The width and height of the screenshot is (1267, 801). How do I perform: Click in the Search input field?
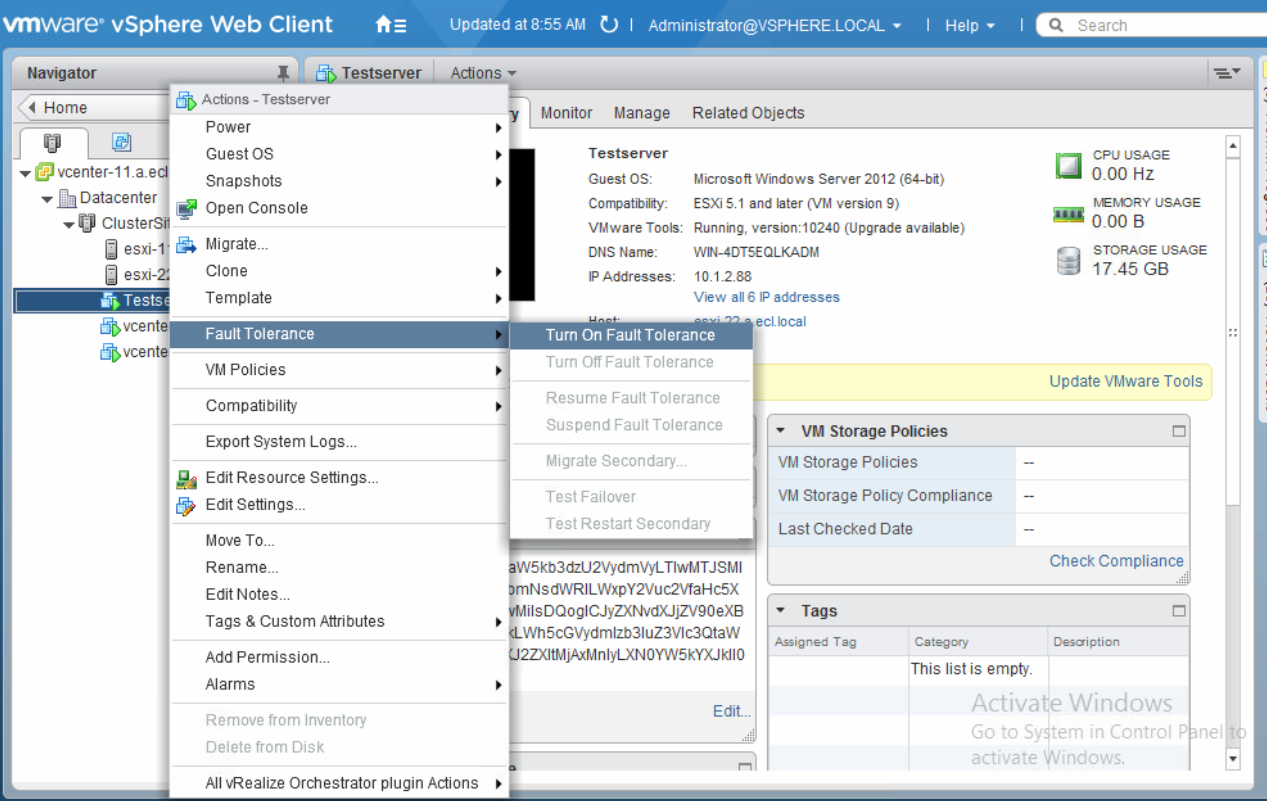pyautogui.click(x=1158, y=26)
